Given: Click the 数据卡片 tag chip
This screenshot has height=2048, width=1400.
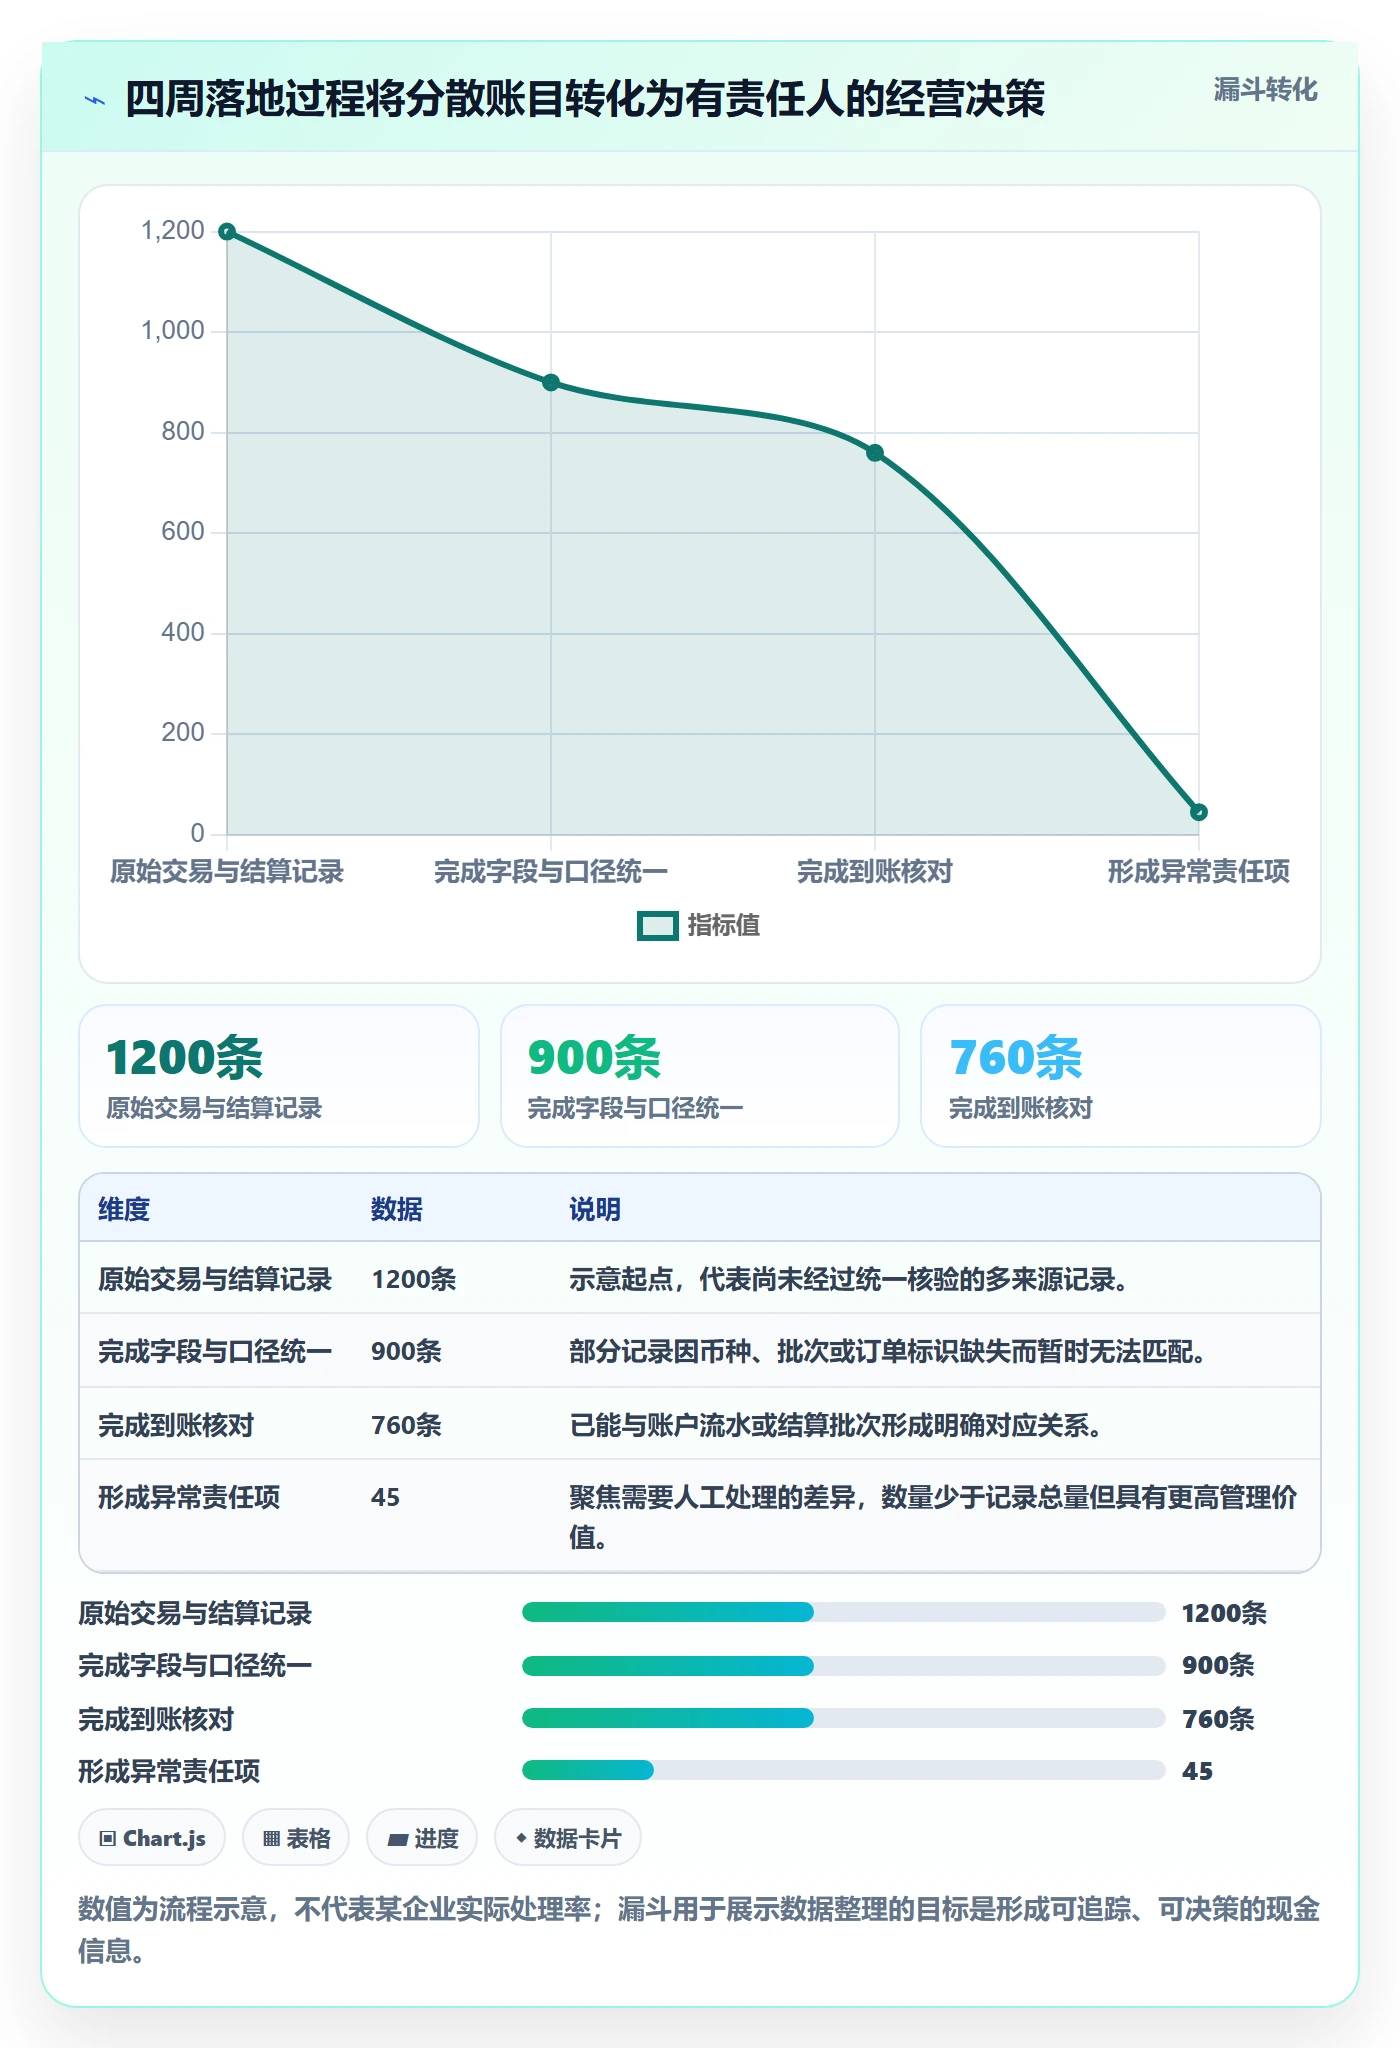Looking at the screenshot, I should [568, 1838].
